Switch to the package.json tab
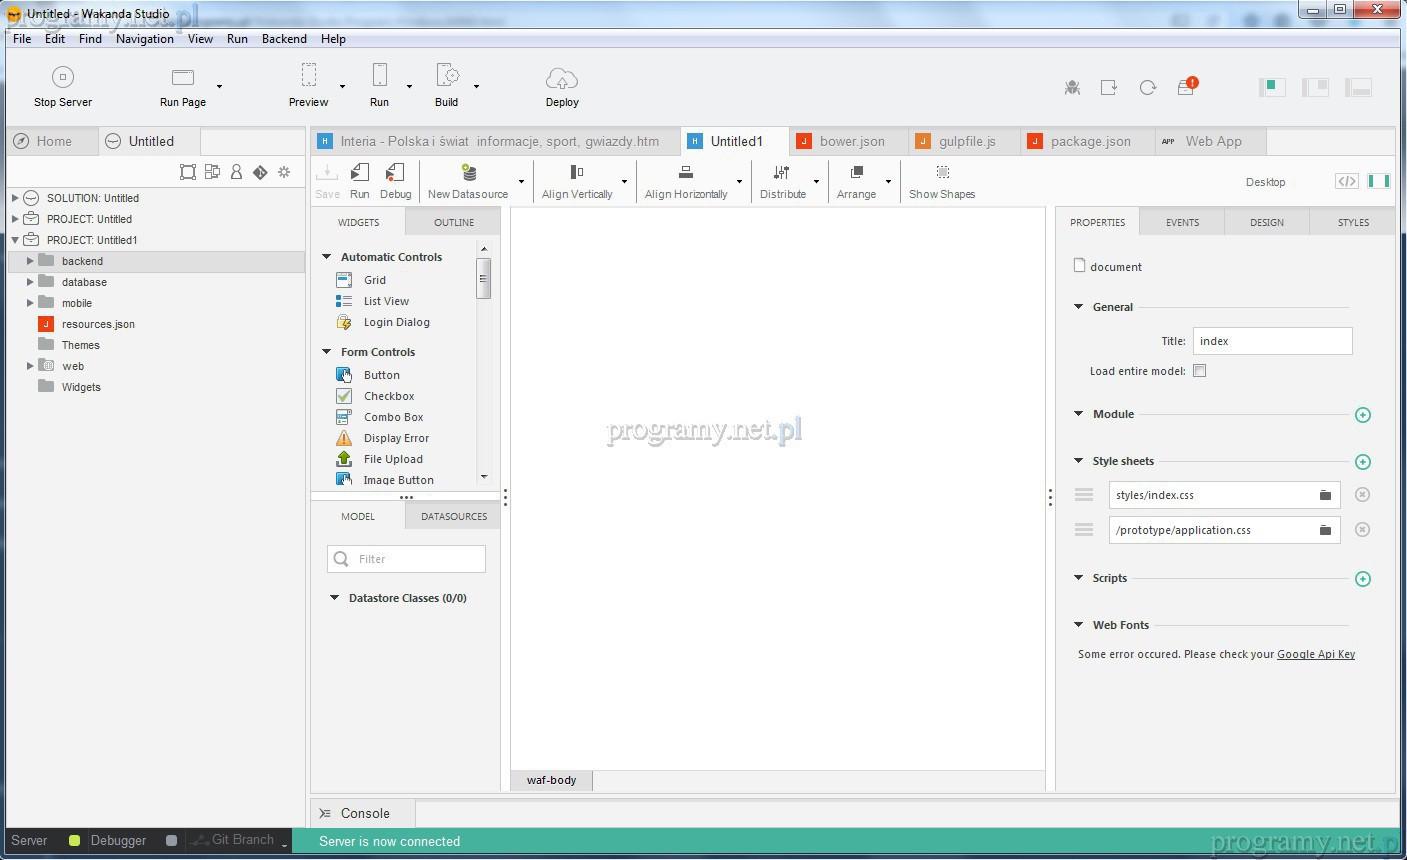Image resolution: width=1407 pixels, height=860 pixels. [1089, 141]
